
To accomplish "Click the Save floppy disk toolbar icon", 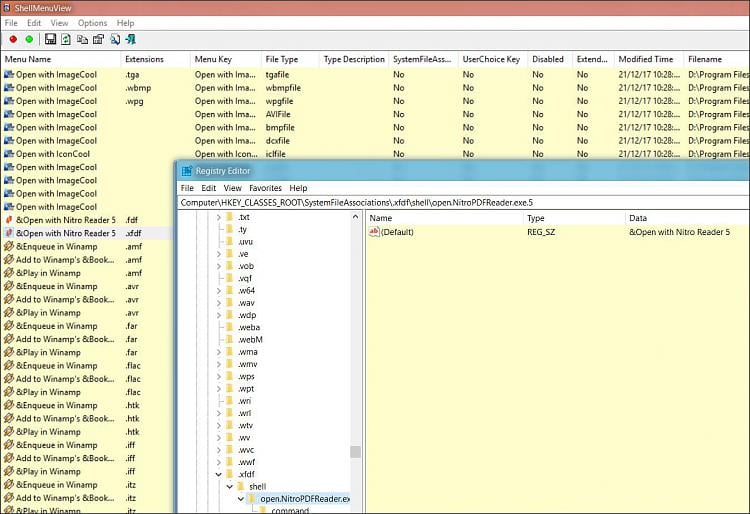I will (50, 40).
